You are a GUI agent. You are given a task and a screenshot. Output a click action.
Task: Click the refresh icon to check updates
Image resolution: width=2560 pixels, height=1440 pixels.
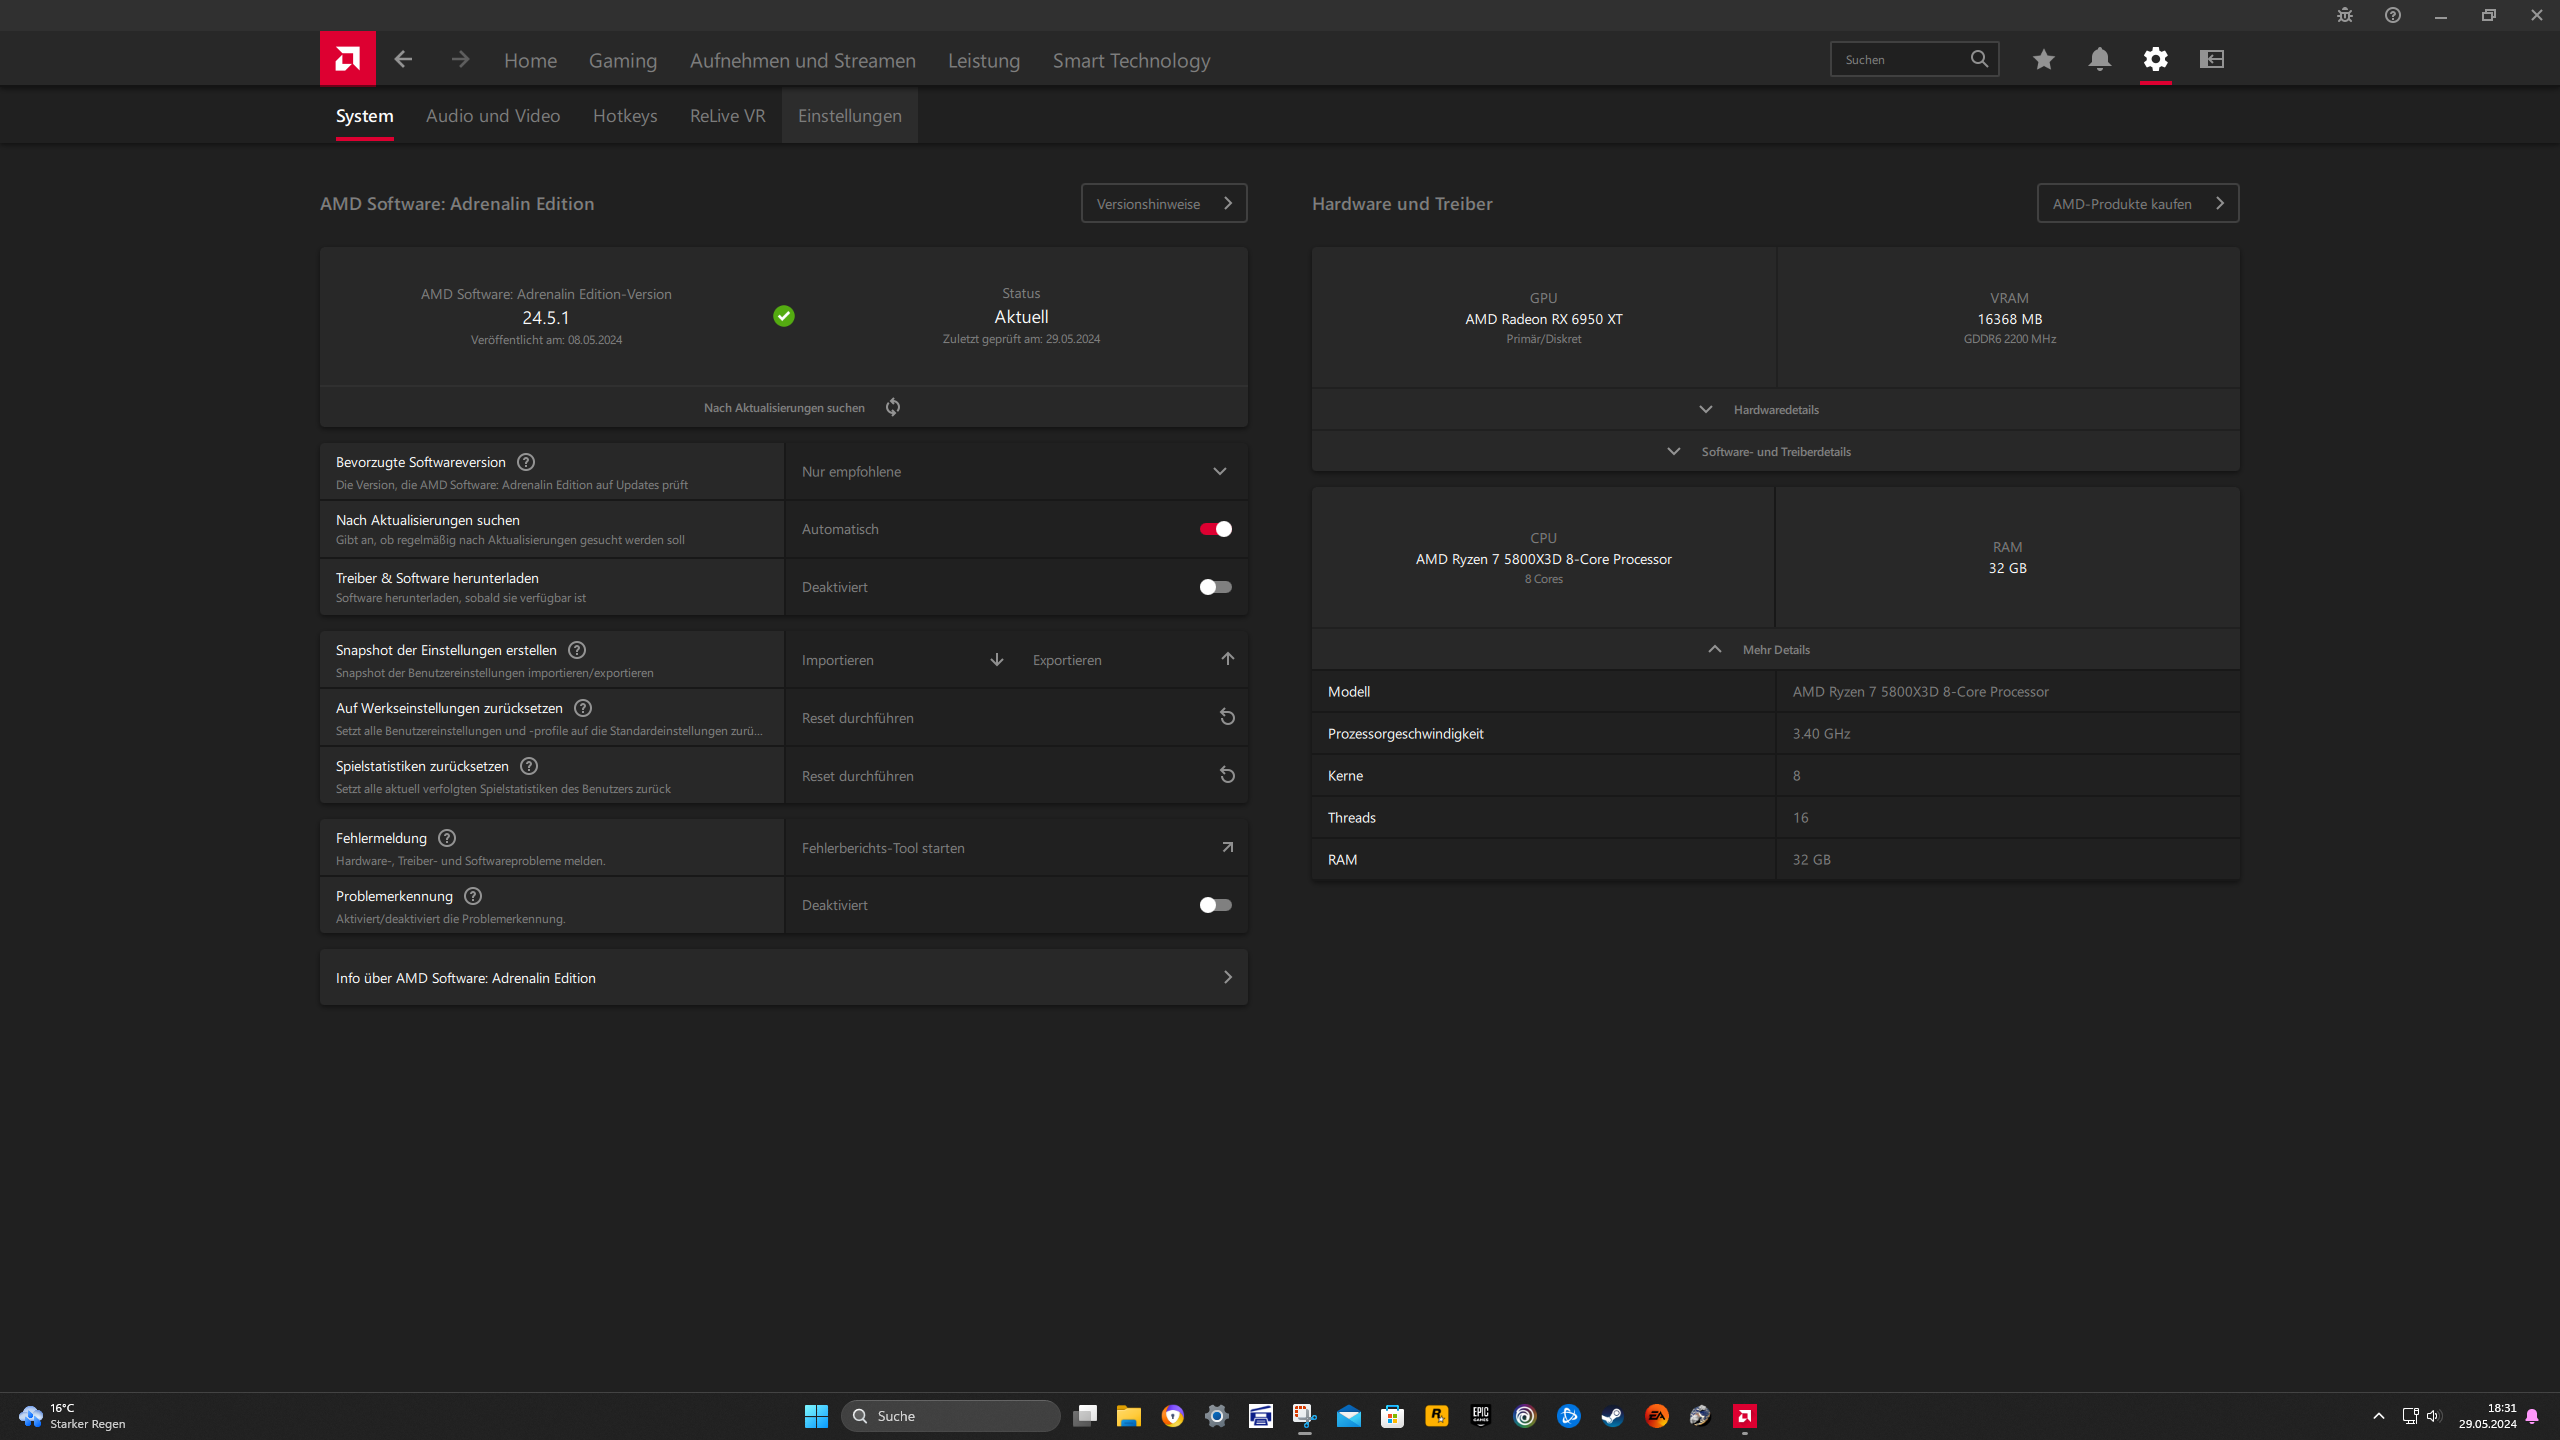[893, 407]
